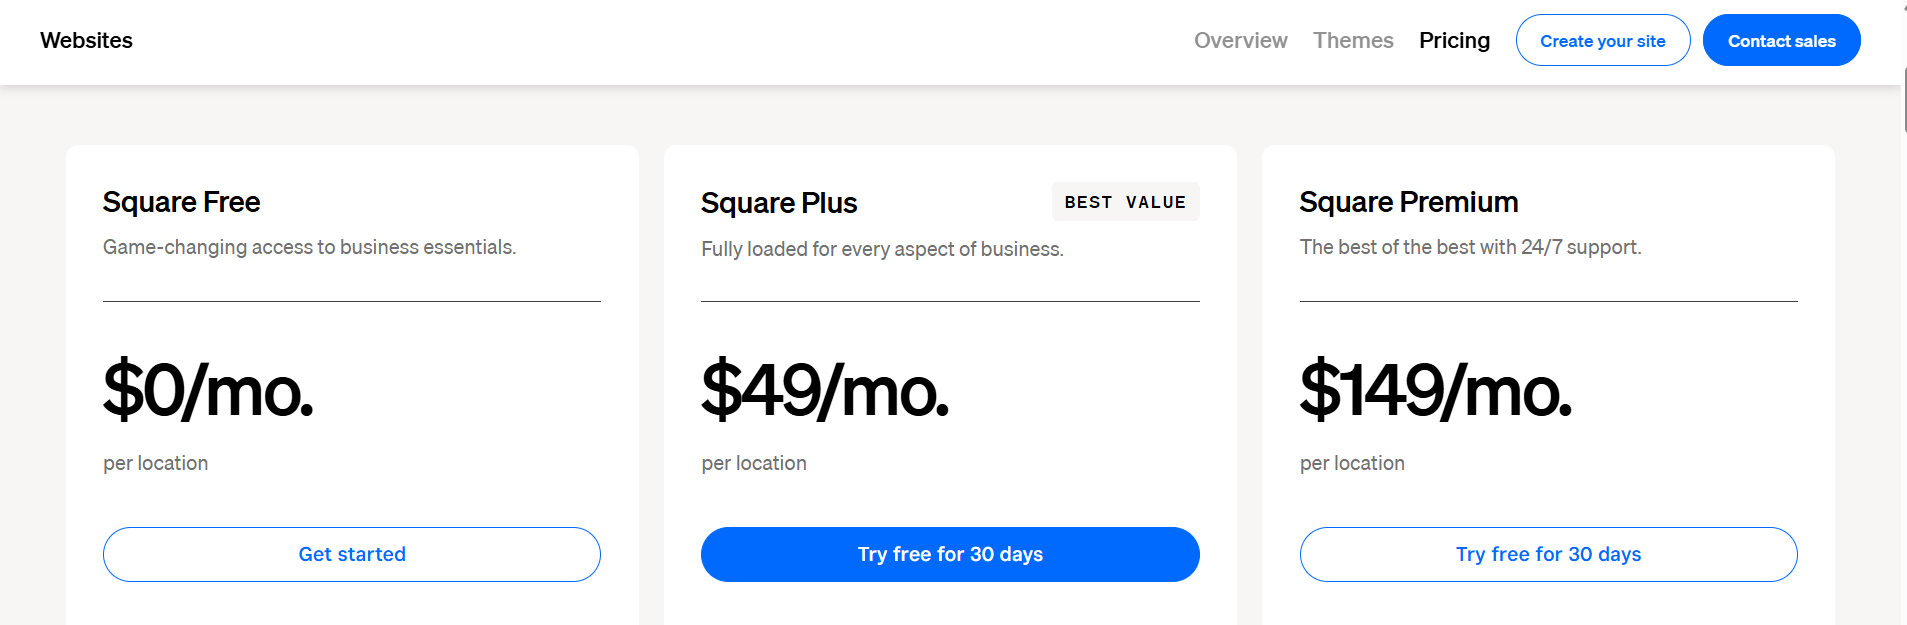Click the Websites logo in the header

(85, 40)
